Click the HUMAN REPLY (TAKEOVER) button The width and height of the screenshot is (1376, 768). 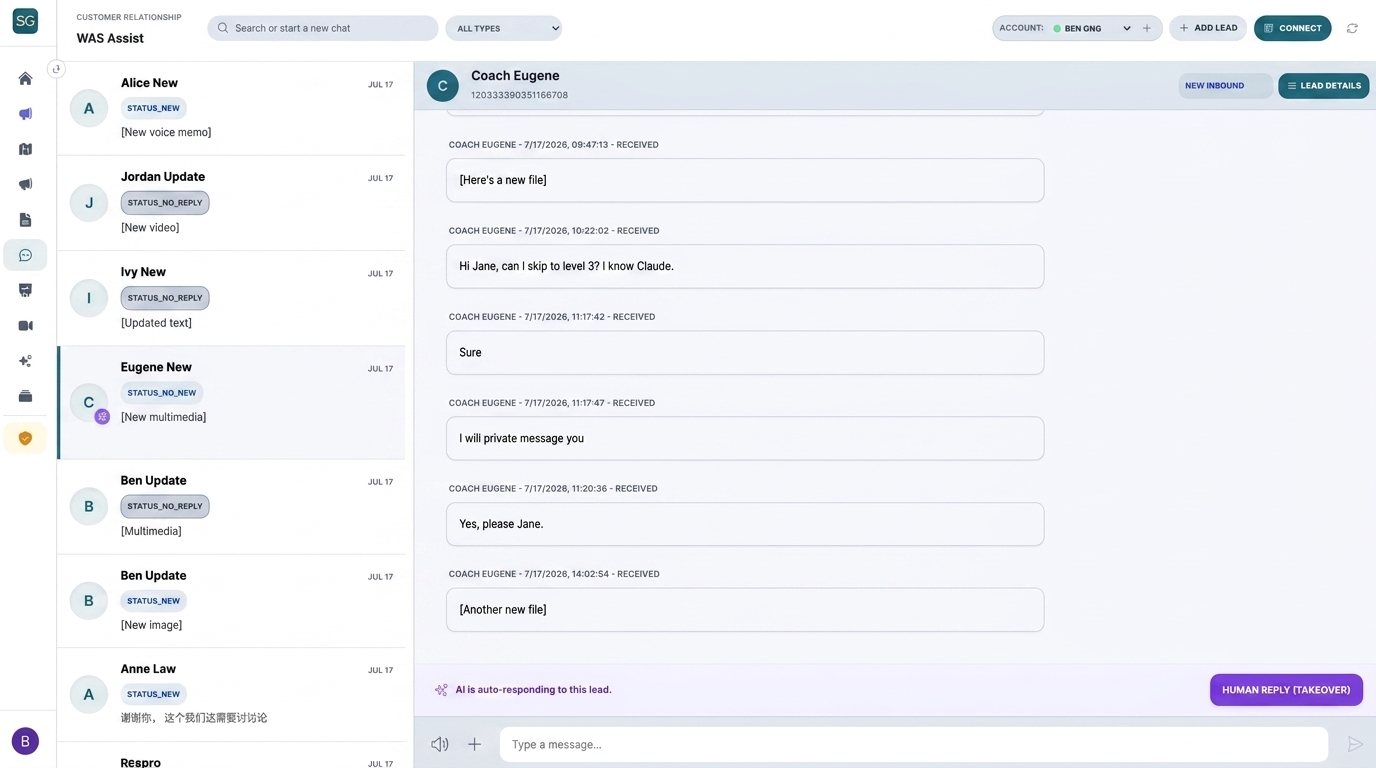(1286, 690)
